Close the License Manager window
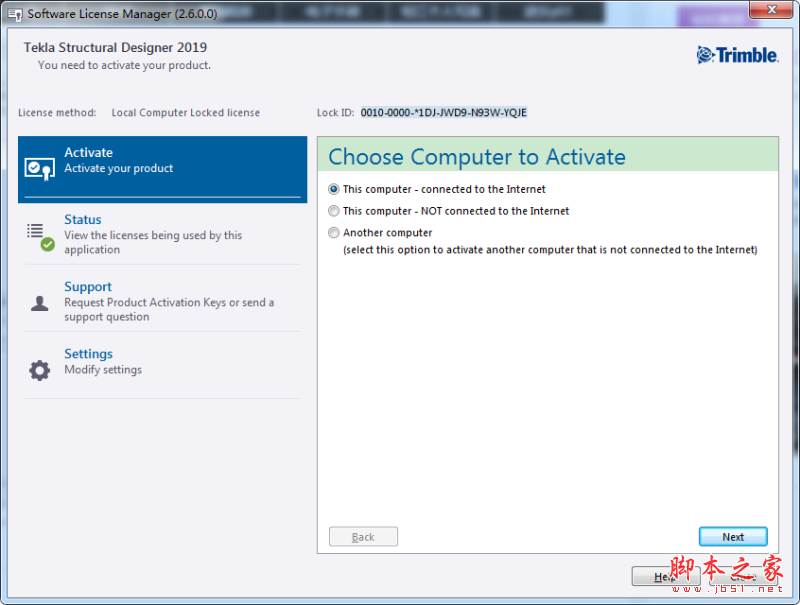This screenshot has height=605, width=800. tap(771, 10)
